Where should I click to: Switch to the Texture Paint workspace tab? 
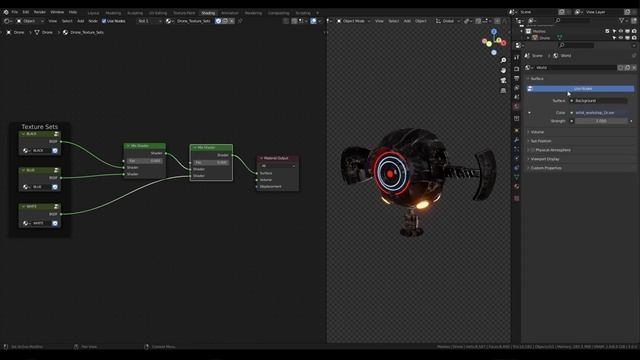pos(184,13)
